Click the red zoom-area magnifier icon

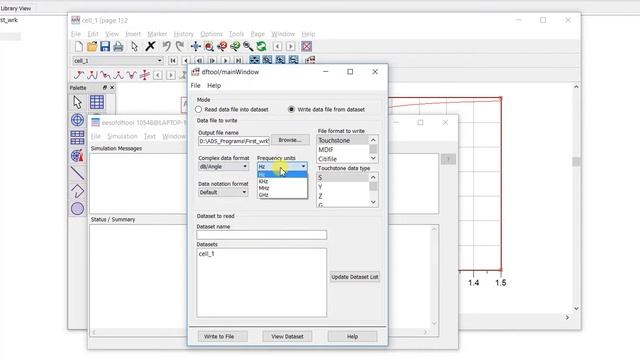tap(209, 47)
